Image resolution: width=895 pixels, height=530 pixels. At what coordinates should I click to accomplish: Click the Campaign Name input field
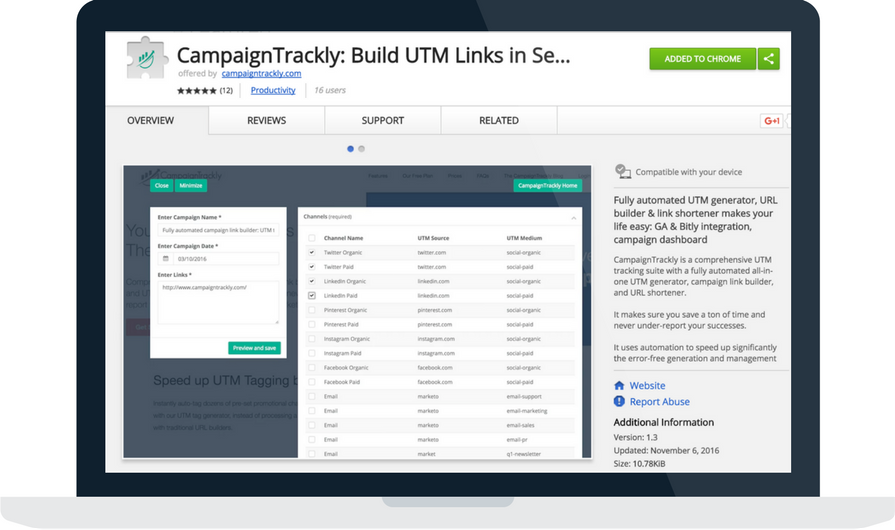click(218, 230)
